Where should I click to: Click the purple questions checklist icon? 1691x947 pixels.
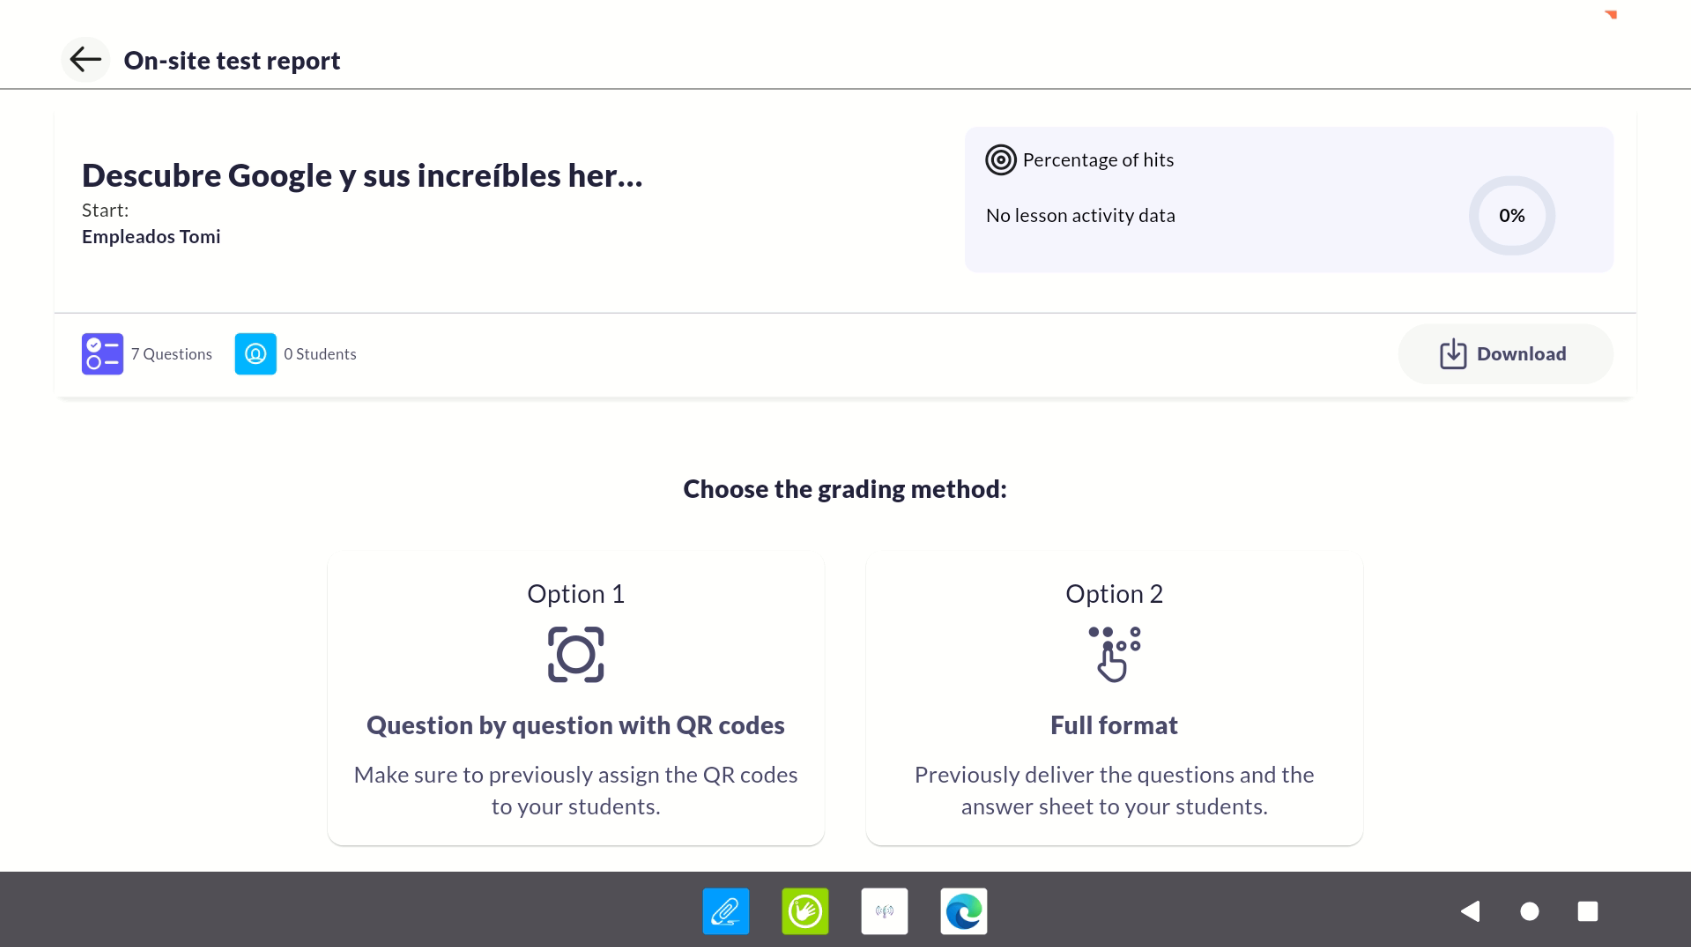point(102,354)
